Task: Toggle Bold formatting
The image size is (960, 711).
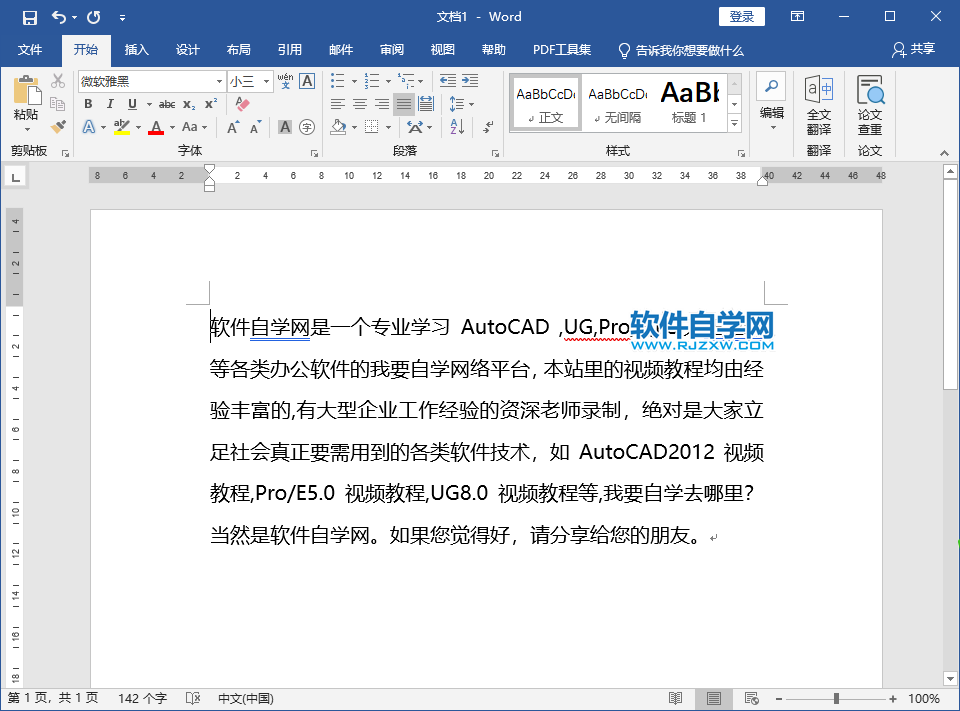Action: 88,104
